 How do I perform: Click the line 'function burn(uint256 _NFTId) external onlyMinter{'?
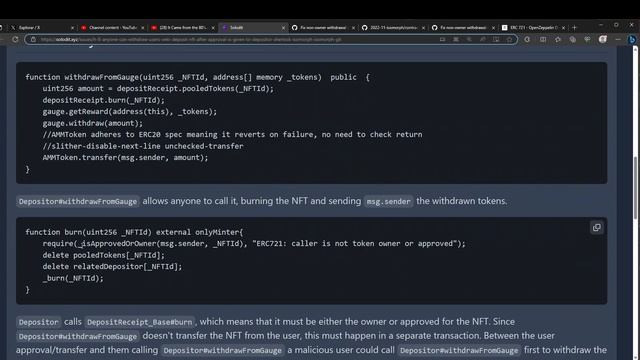(134, 232)
